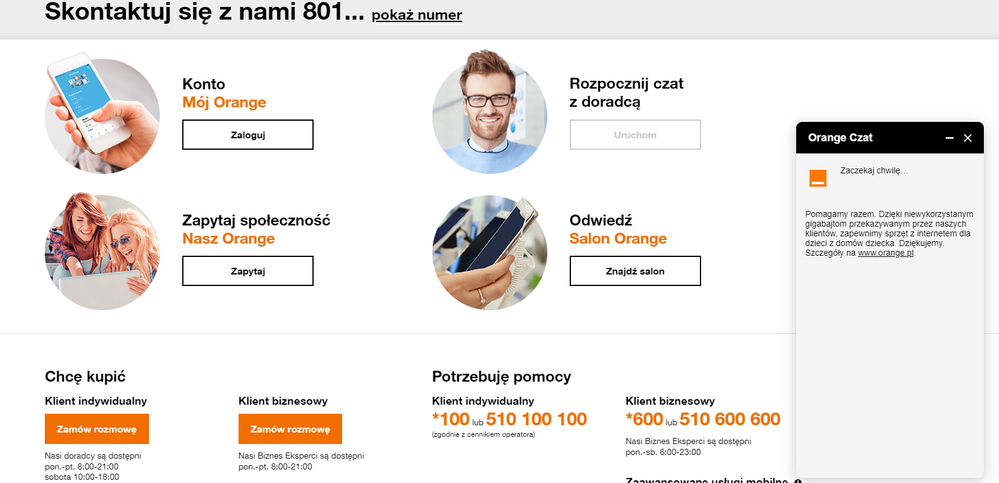
Task: Order a callback under Klient indywidualny
Action: click(97, 429)
